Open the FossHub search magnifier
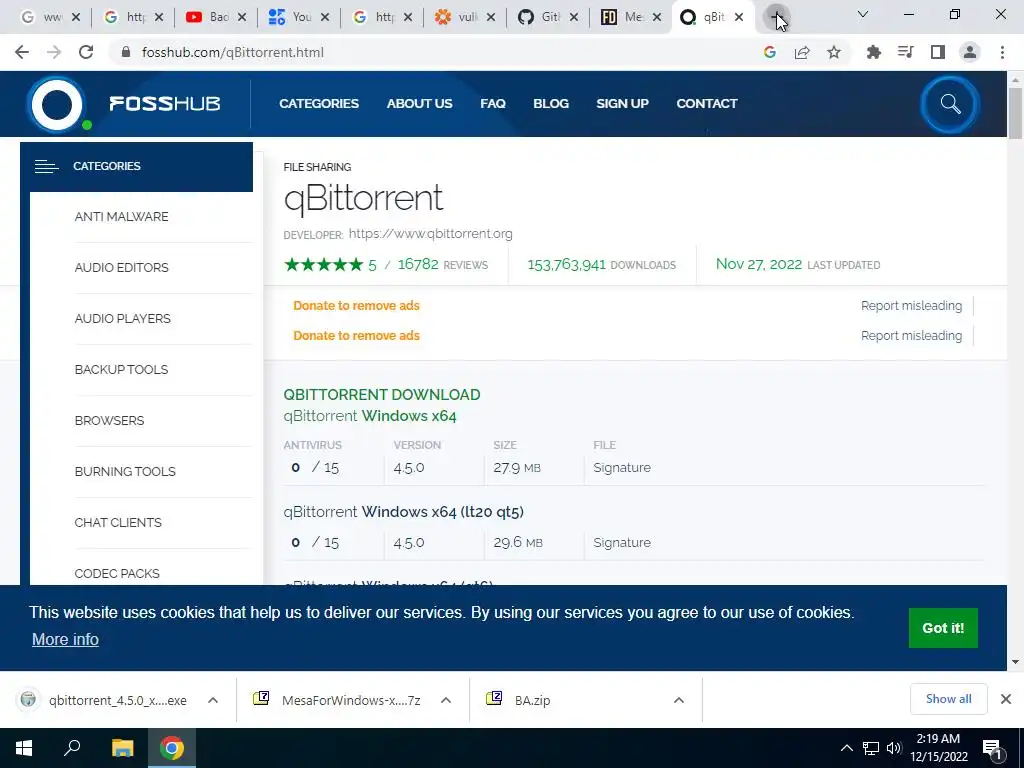 coord(950,104)
